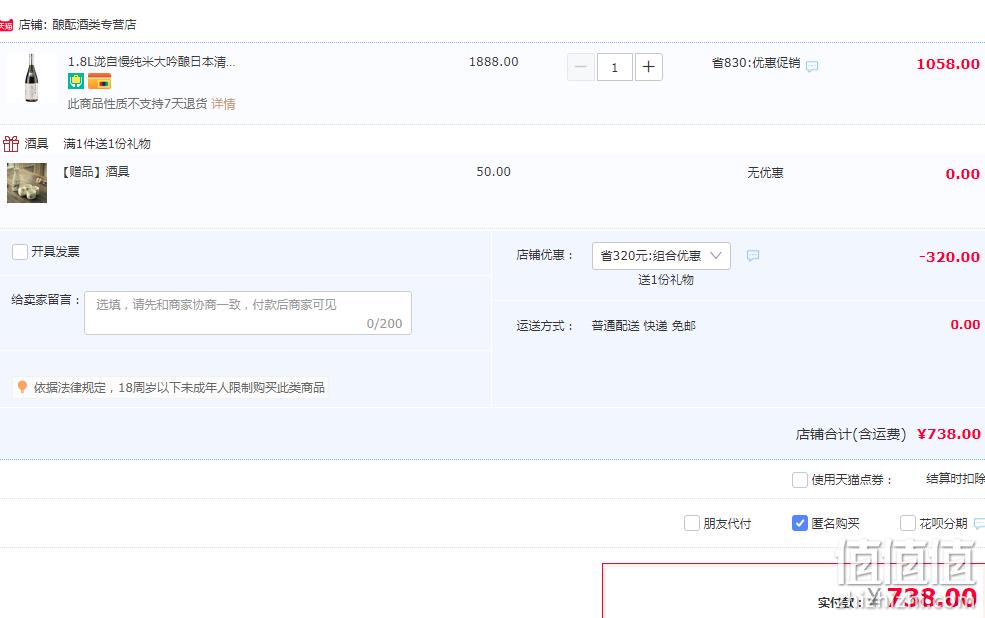Click the 无优惠 label on gift row
Image resolution: width=985 pixels, height=618 pixels.
(x=765, y=173)
